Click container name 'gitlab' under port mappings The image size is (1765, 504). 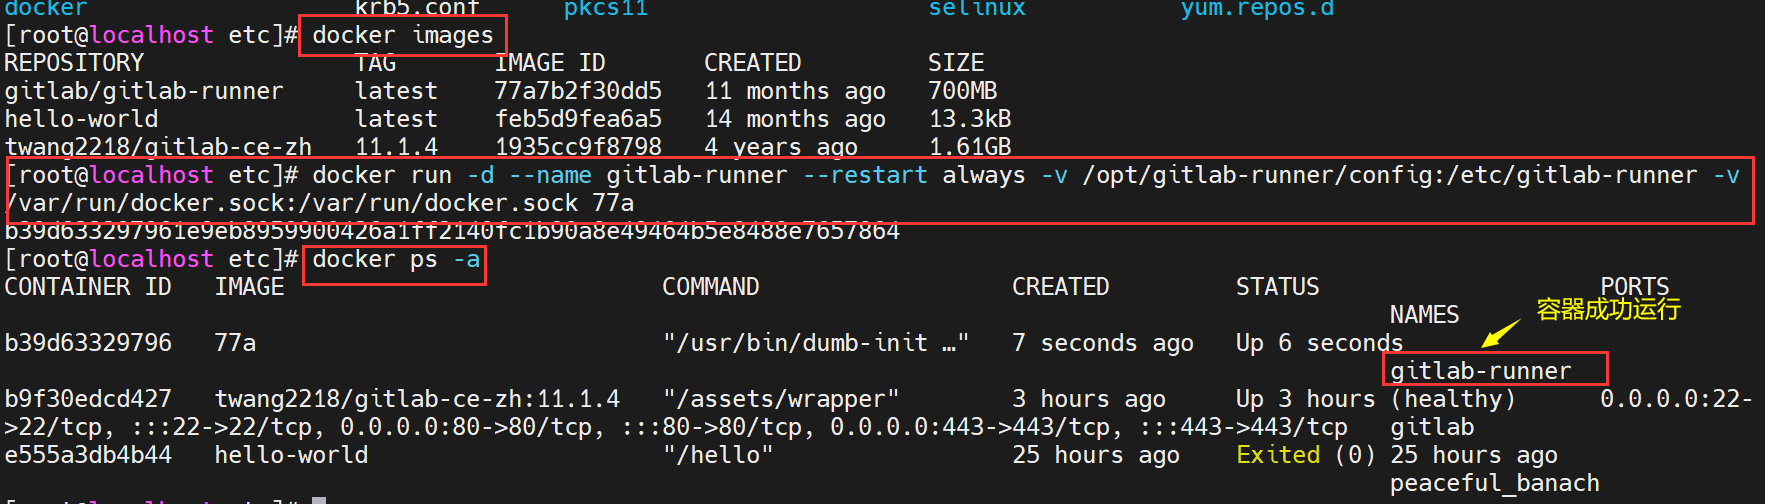click(x=1432, y=427)
